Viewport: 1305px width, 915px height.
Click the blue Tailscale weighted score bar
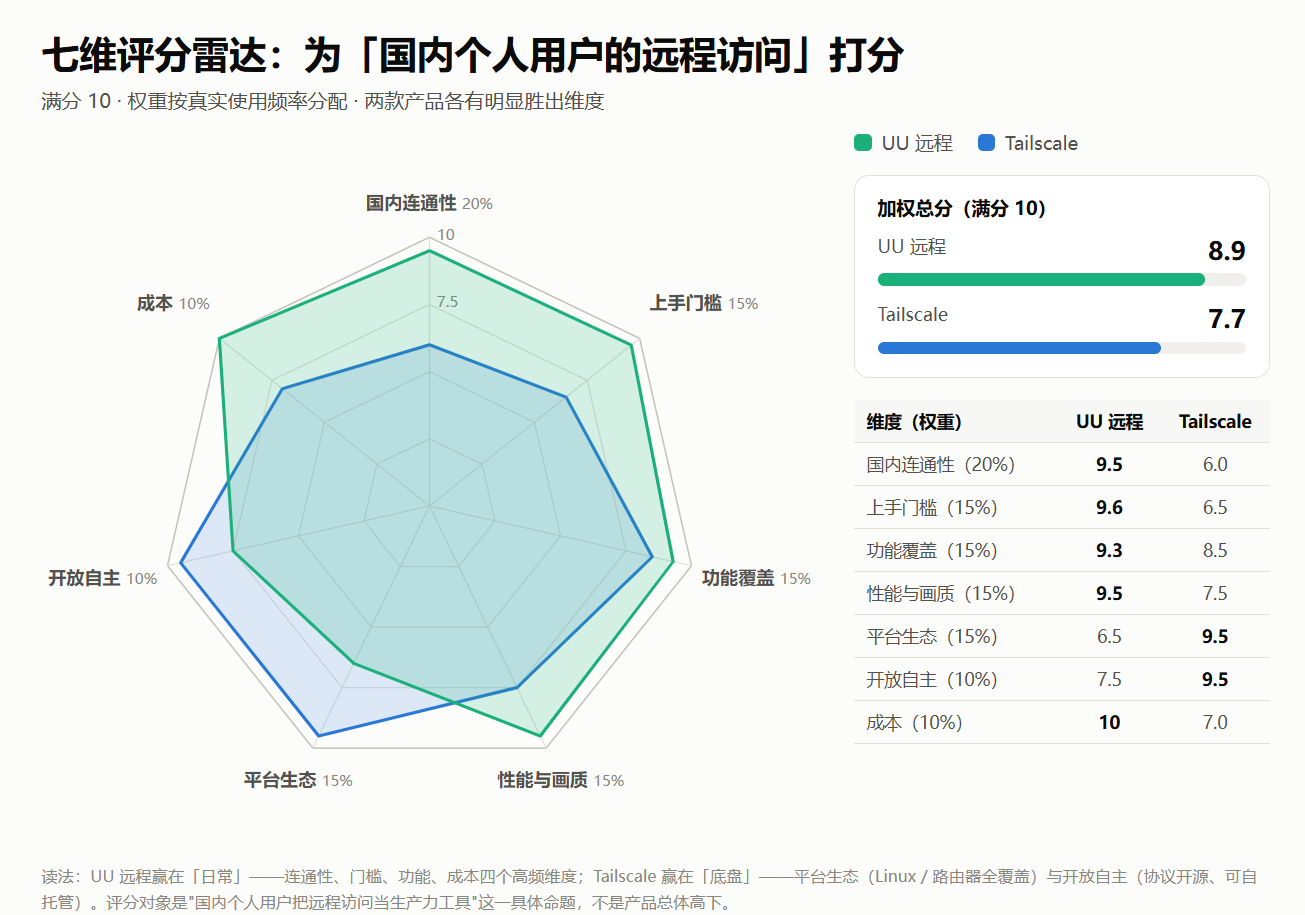1019,347
